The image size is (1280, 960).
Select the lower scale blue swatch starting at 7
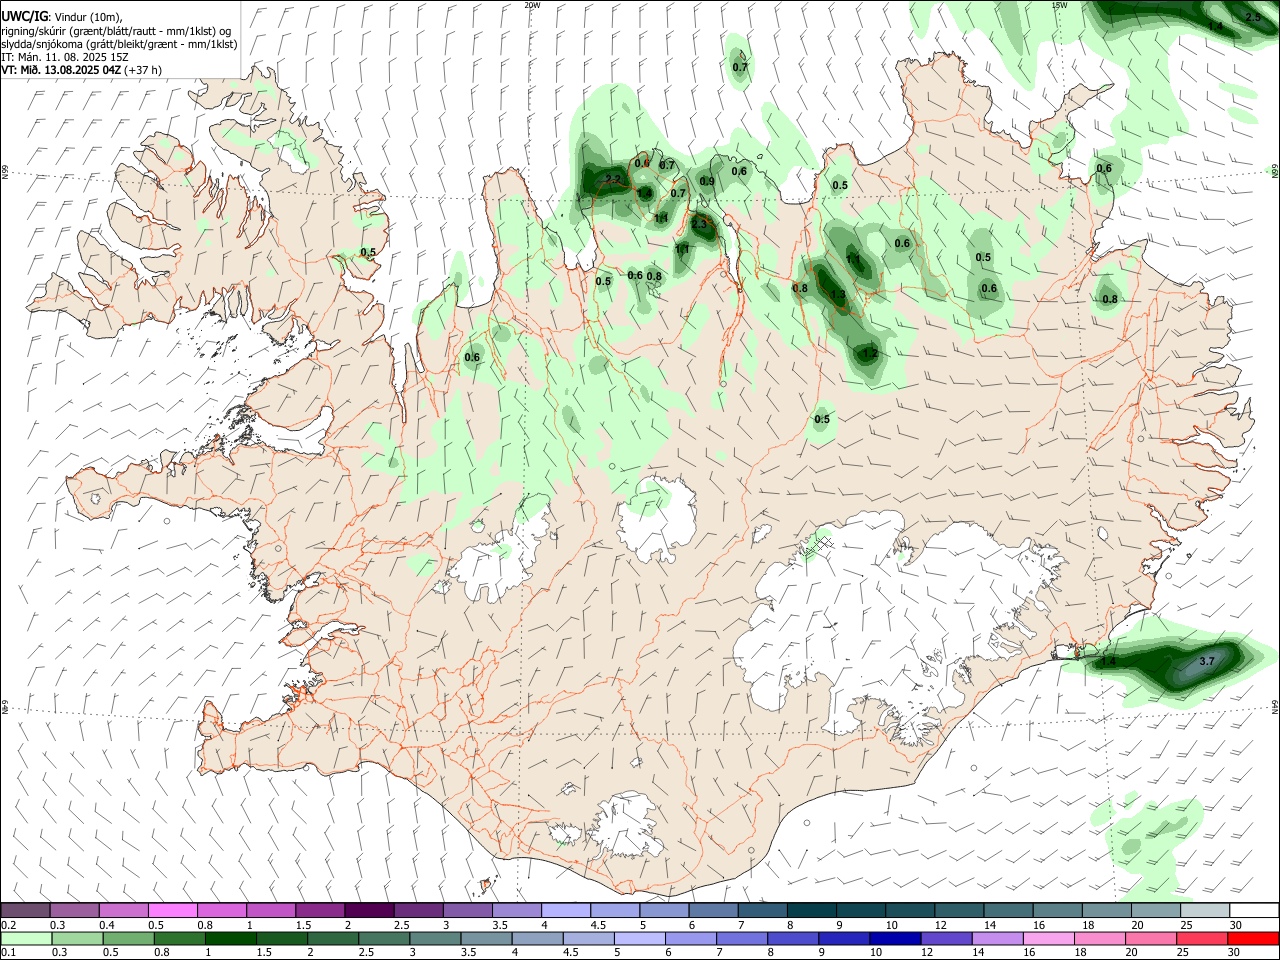[742, 938]
